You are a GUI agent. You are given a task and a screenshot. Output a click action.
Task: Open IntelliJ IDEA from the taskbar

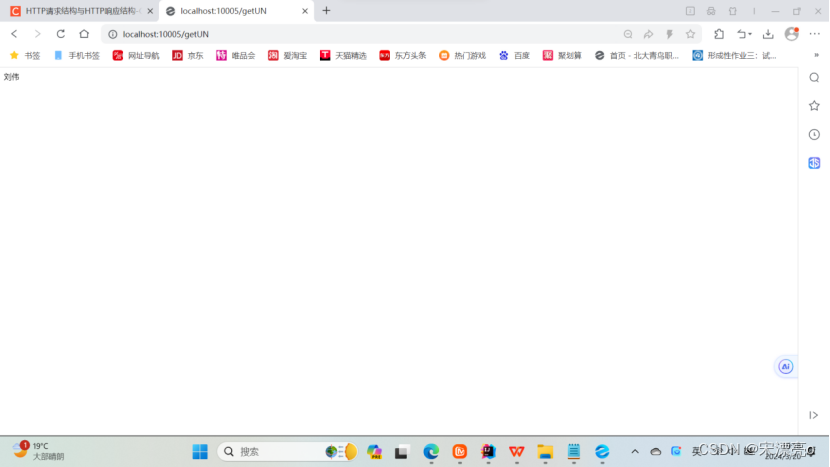(488, 451)
